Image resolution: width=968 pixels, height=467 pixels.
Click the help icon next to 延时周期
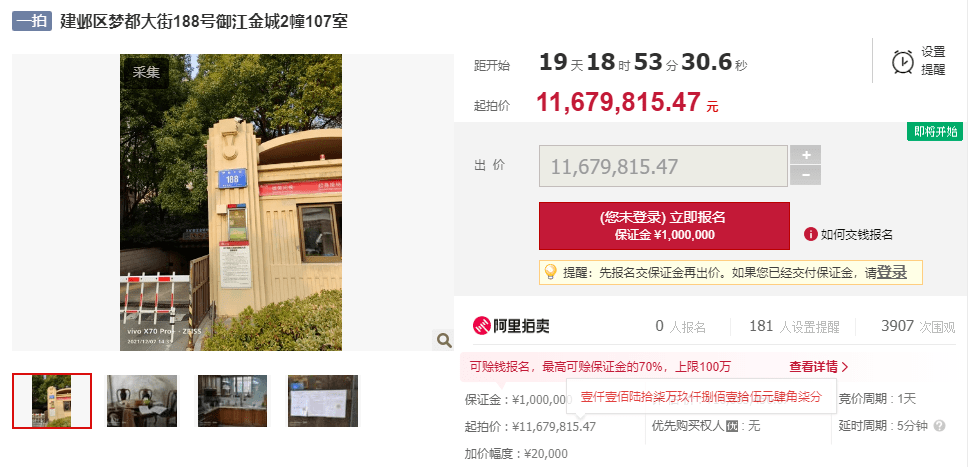coord(940,426)
